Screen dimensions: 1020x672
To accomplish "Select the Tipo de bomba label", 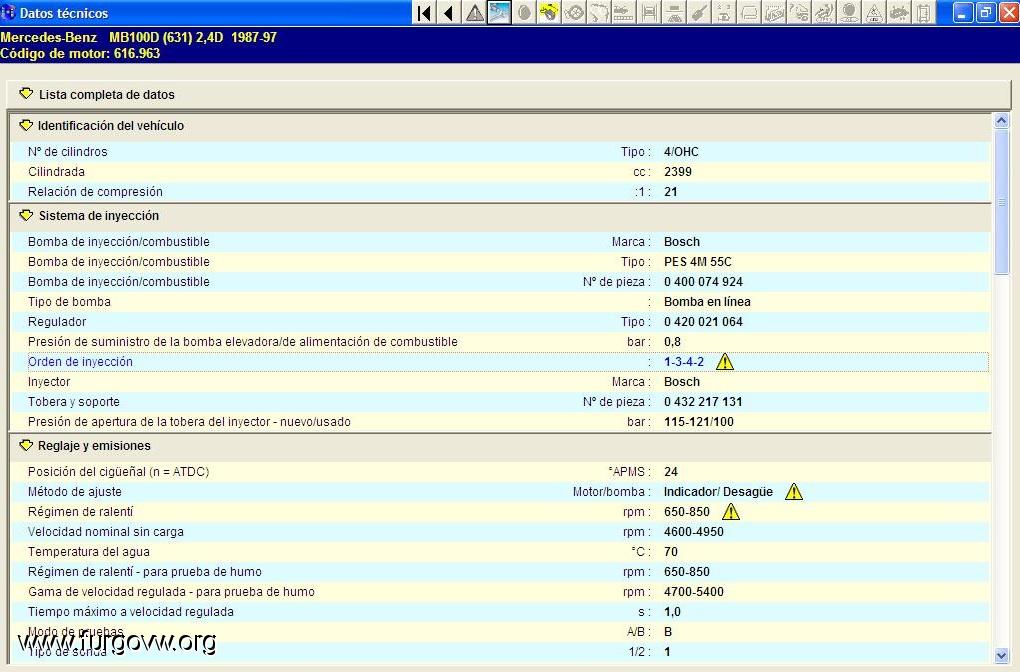I will coord(69,302).
